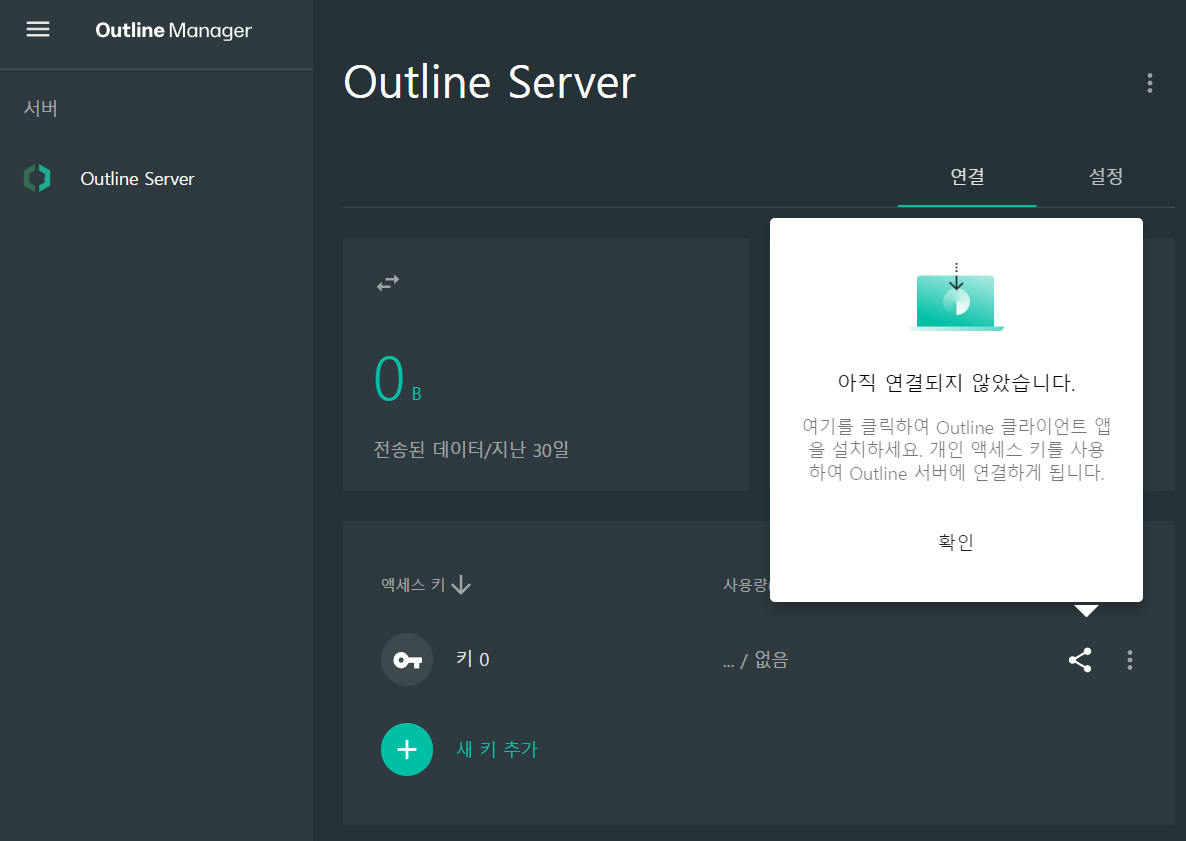The width and height of the screenshot is (1186, 841).
Task: Click the green plus add-key button
Action: click(407, 749)
